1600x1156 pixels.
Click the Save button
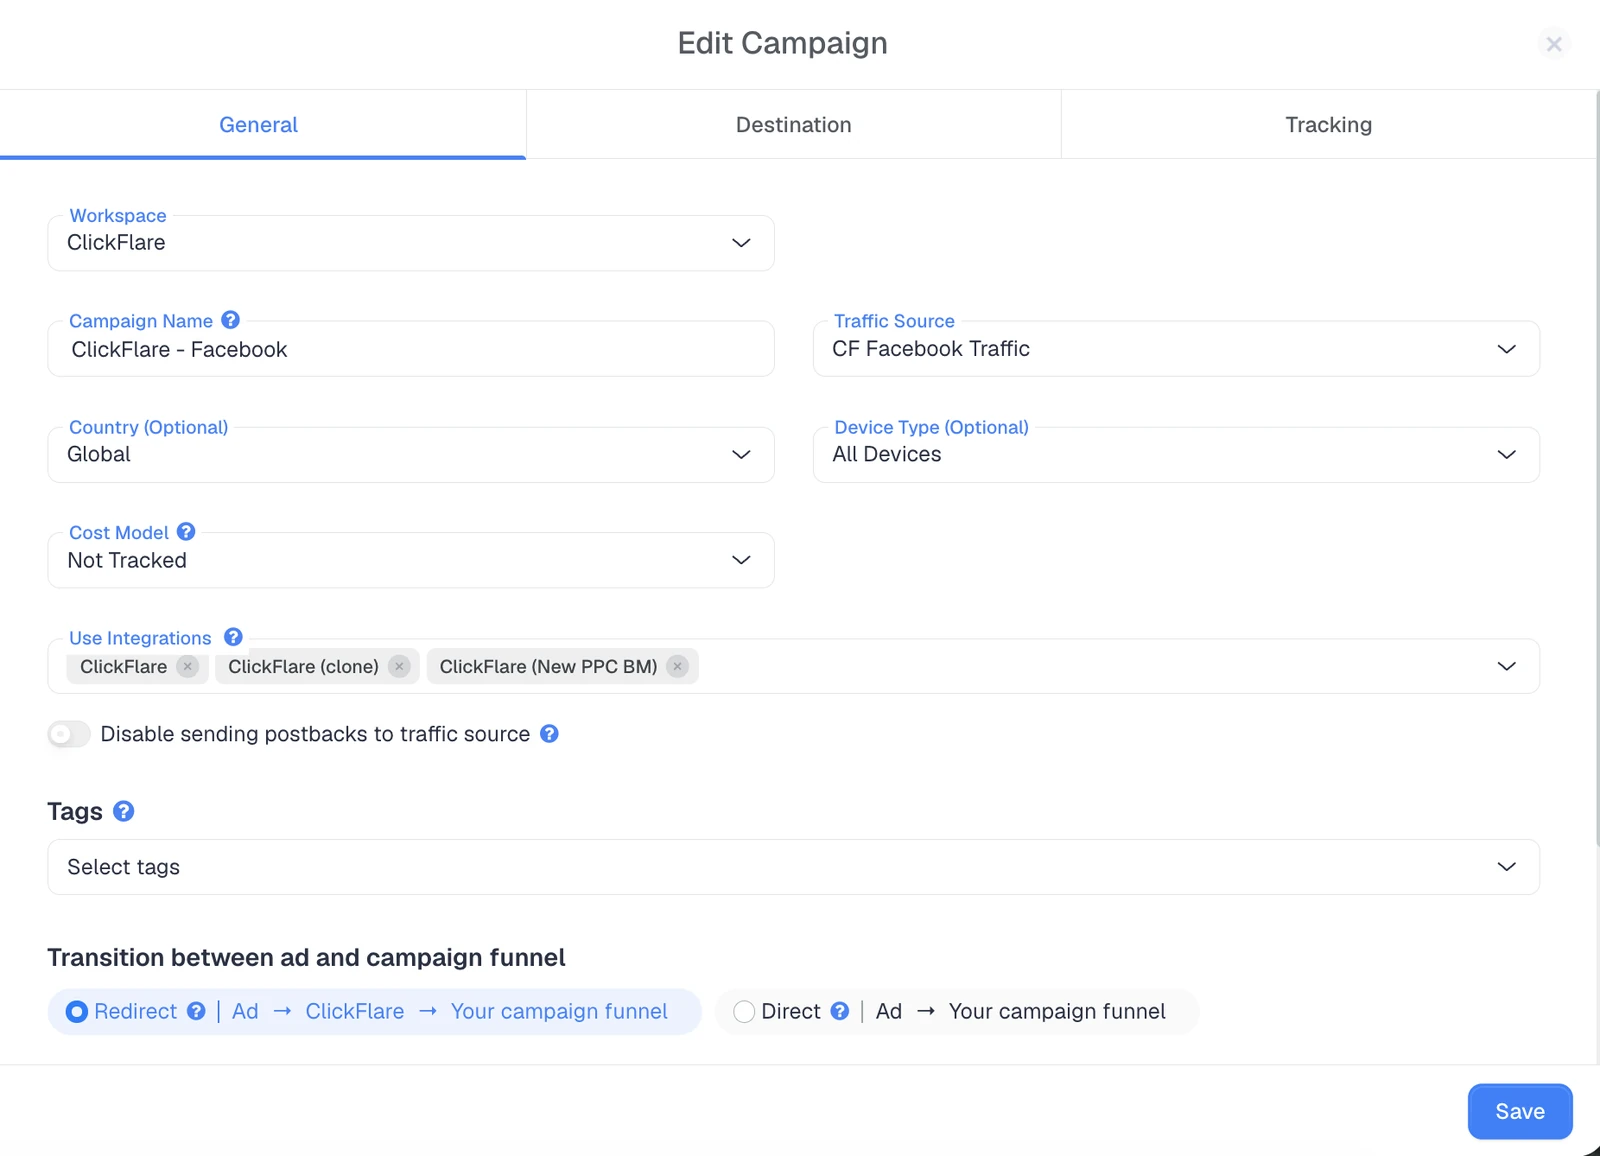pyautogui.click(x=1520, y=1111)
